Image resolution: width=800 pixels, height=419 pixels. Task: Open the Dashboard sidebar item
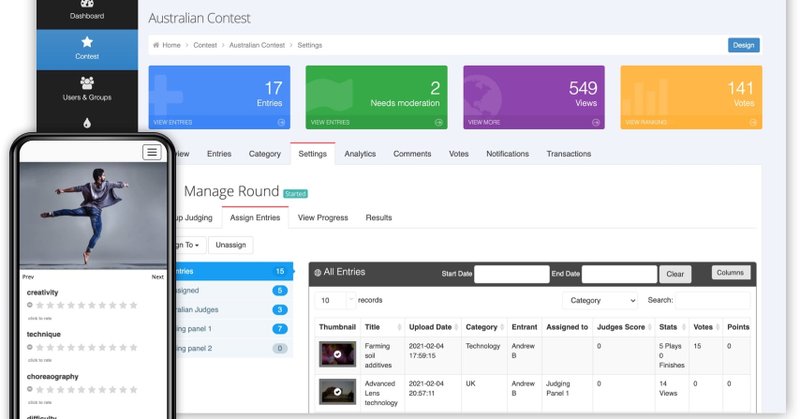click(x=87, y=11)
